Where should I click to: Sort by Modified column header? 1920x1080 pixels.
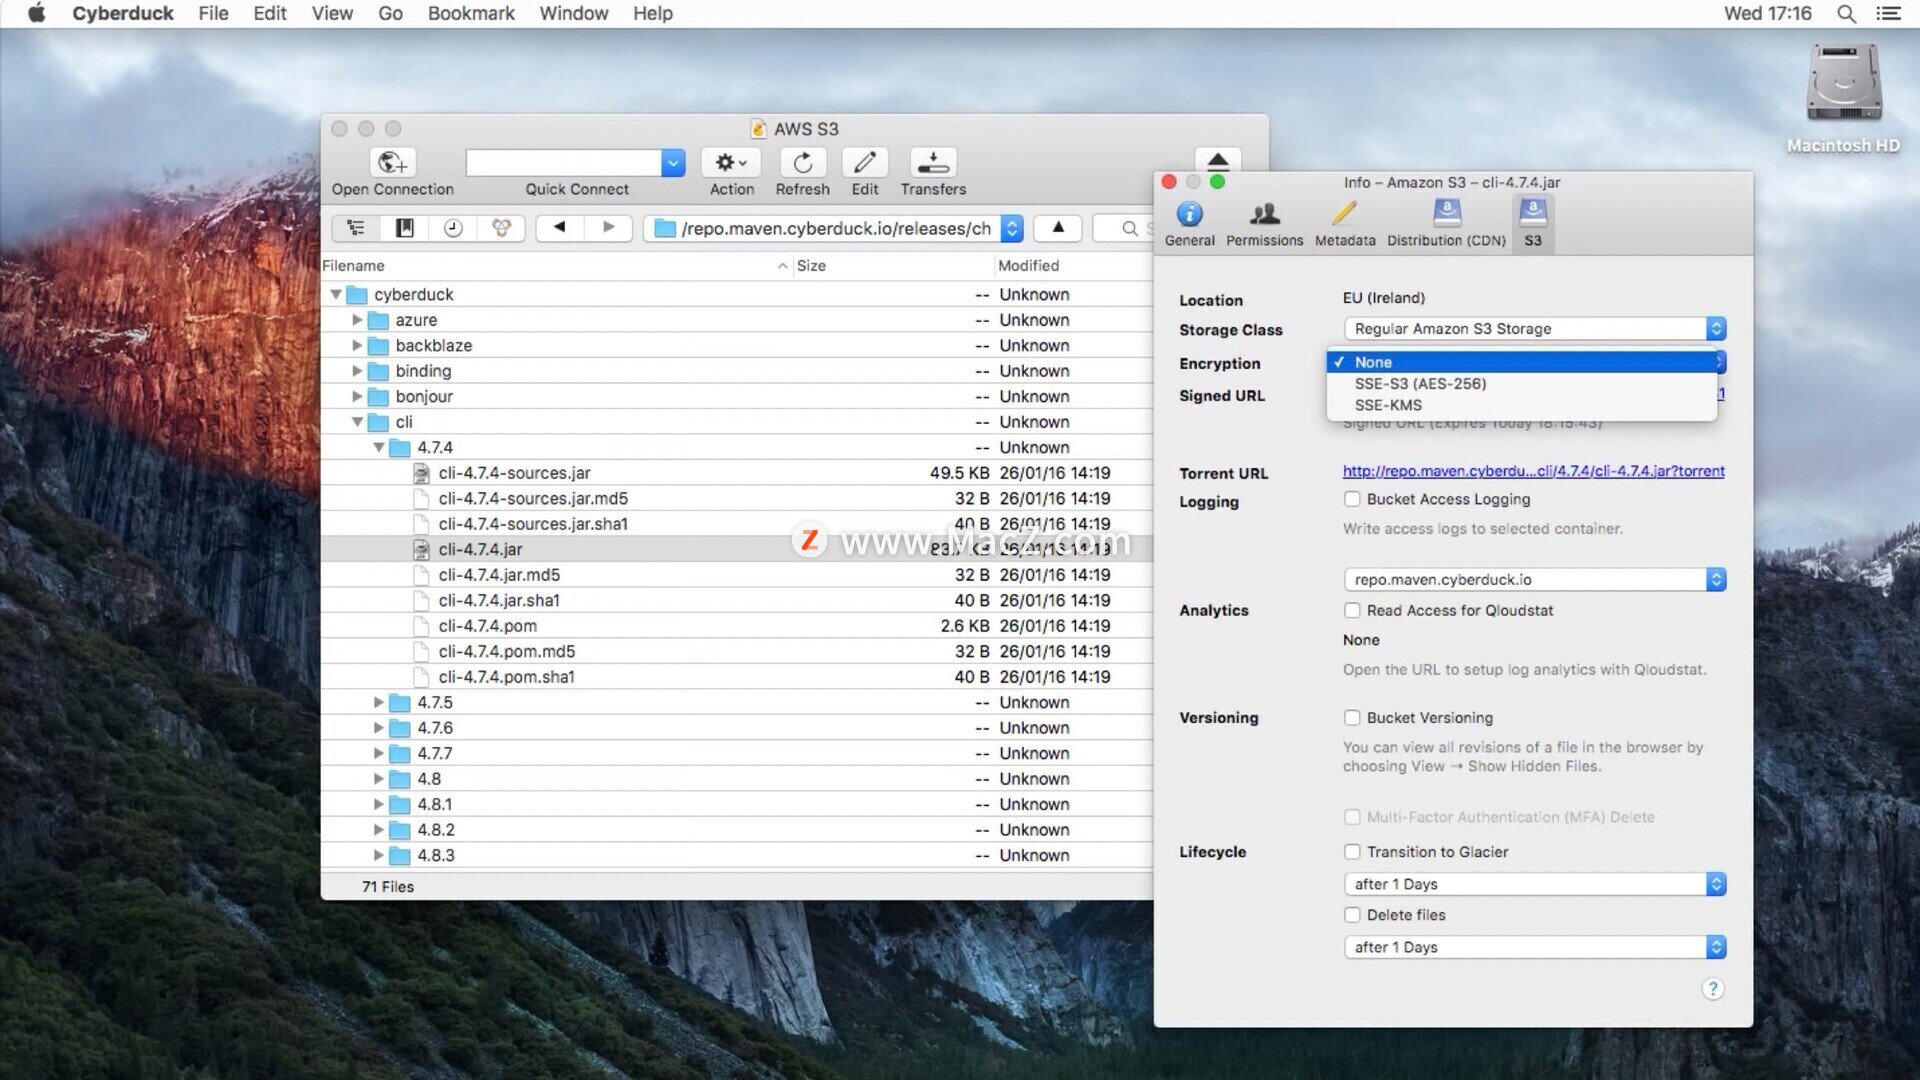(x=1074, y=266)
